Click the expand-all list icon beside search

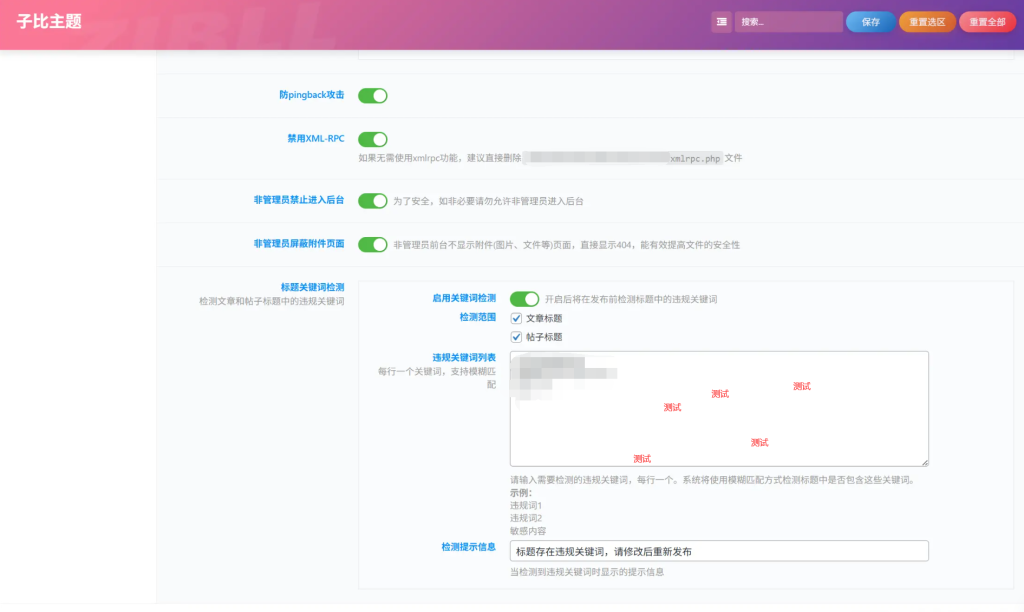721,22
